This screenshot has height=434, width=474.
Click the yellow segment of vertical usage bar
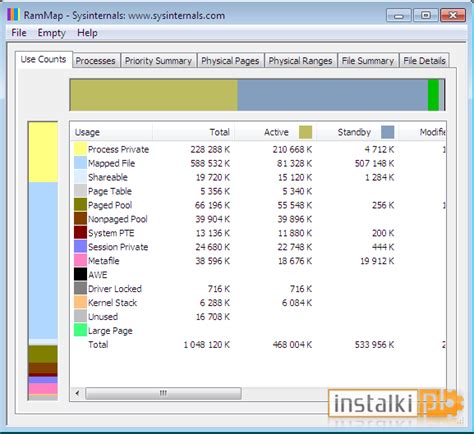(x=43, y=152)
